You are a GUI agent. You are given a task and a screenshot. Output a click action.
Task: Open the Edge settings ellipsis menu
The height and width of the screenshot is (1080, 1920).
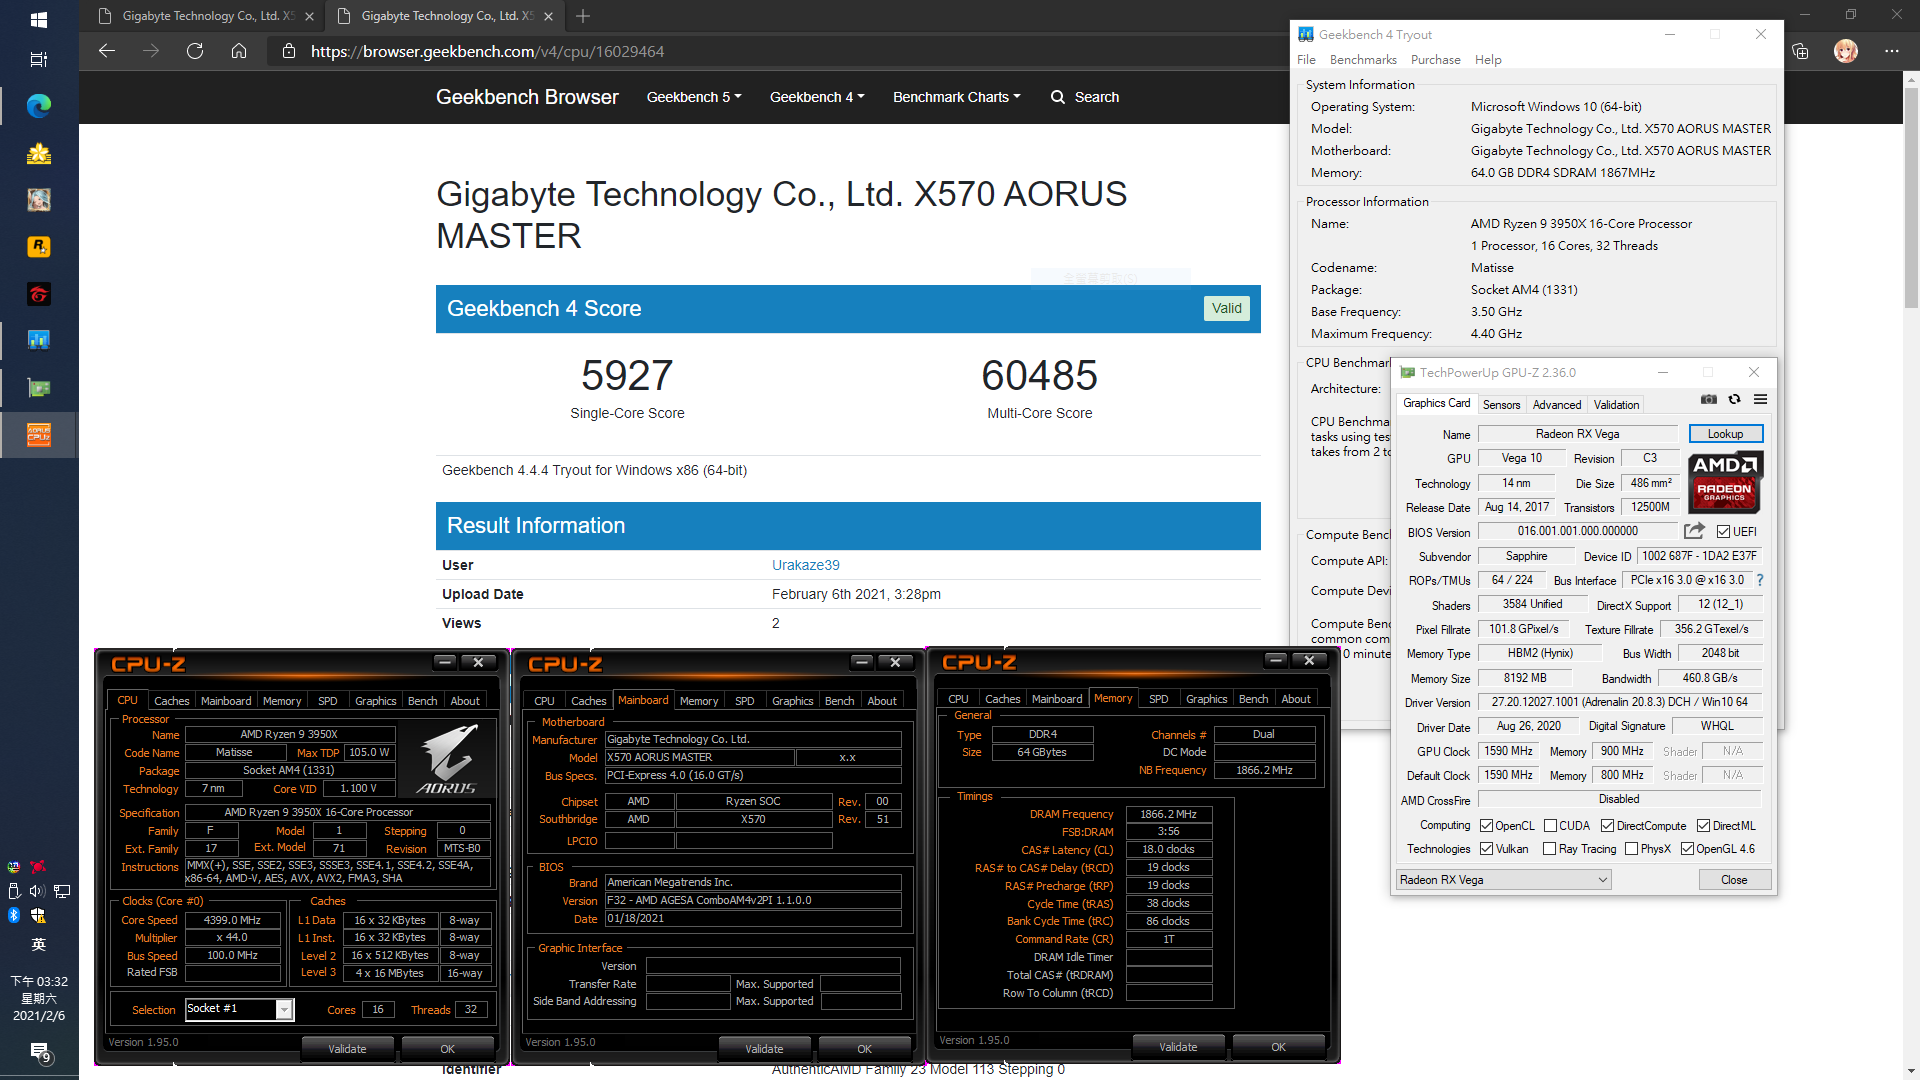(1891, 51)
